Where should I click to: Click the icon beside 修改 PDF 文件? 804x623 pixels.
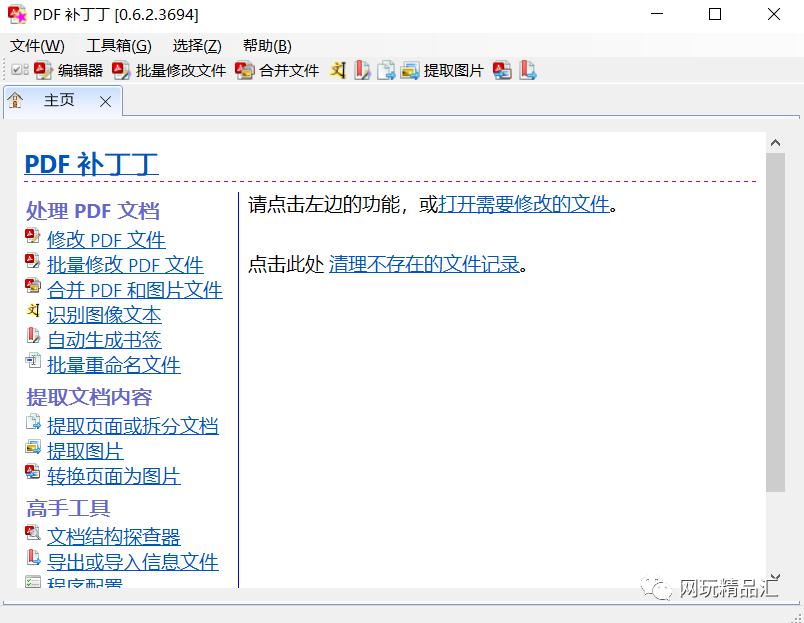tap(33, 236)
